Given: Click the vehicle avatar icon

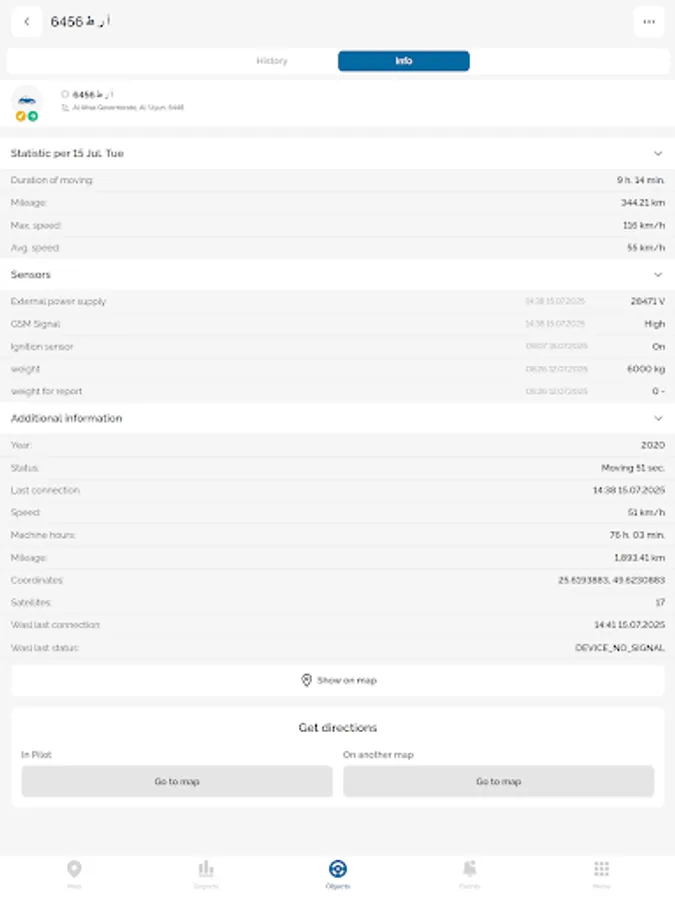Looking at the screenshot, I should pyautogui.click(x=26, y=98).
